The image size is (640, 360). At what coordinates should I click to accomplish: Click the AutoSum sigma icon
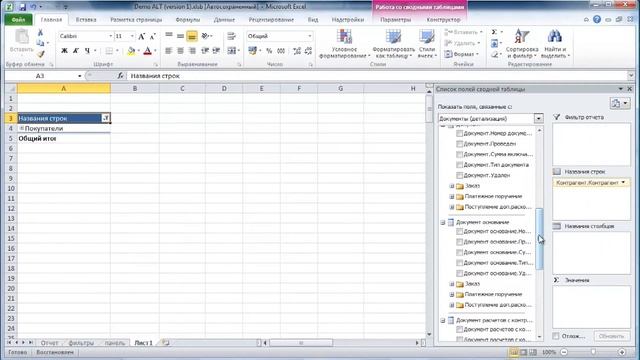tap(494, 32)
